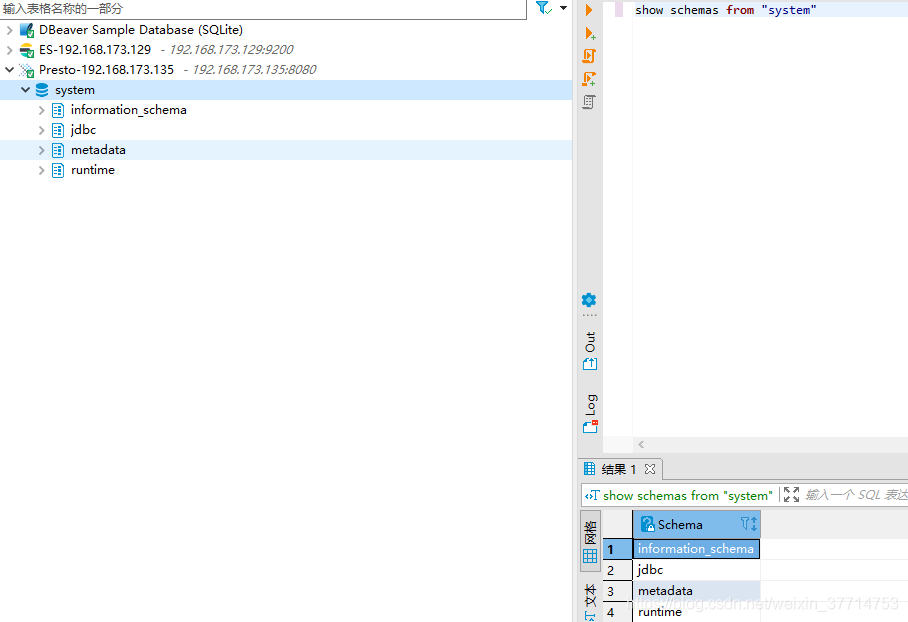The image size is (908, 622).
Task: Select result cell jdbc
Action: pyautogui.click(x=697, y=570)
